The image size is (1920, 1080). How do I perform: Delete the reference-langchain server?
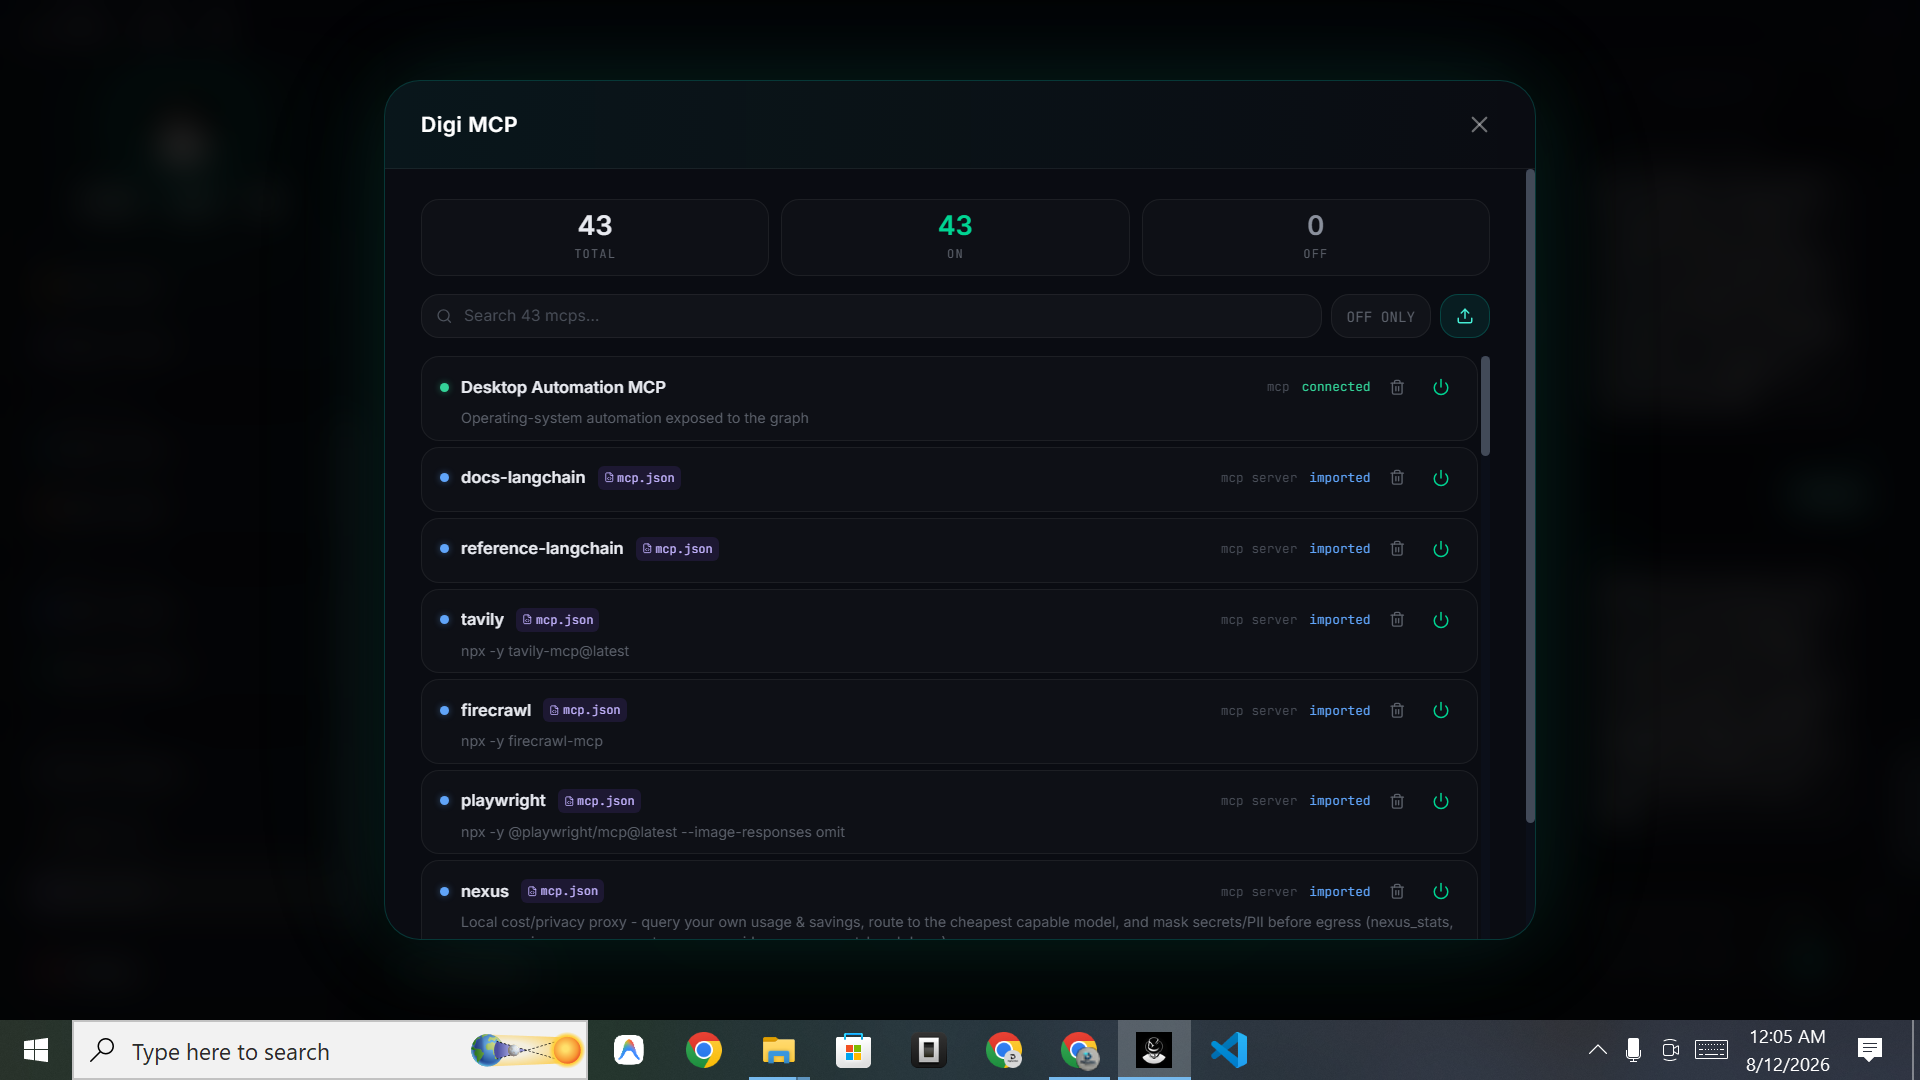pyautogui.click(x=1397, y=549)
